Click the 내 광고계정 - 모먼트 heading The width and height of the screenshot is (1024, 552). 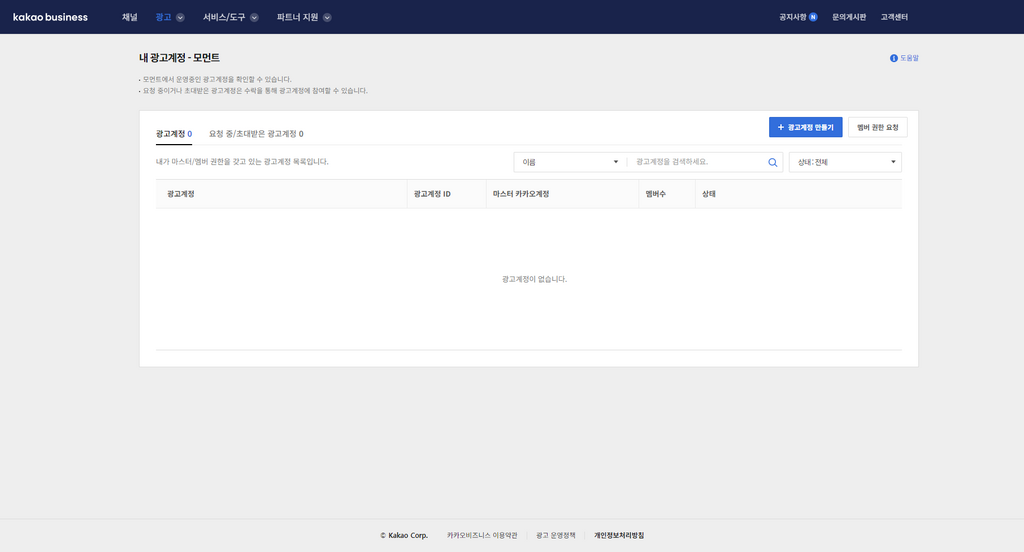click(x=179, y=57)
